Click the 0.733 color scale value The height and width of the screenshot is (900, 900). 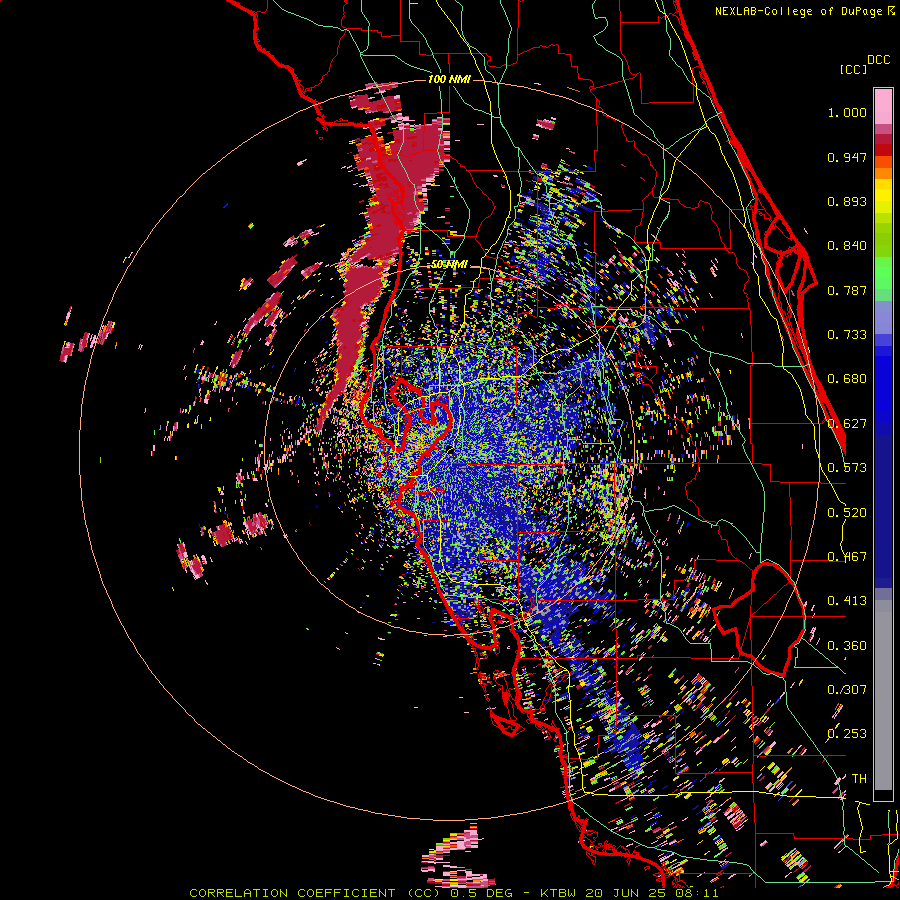point(847,335)
